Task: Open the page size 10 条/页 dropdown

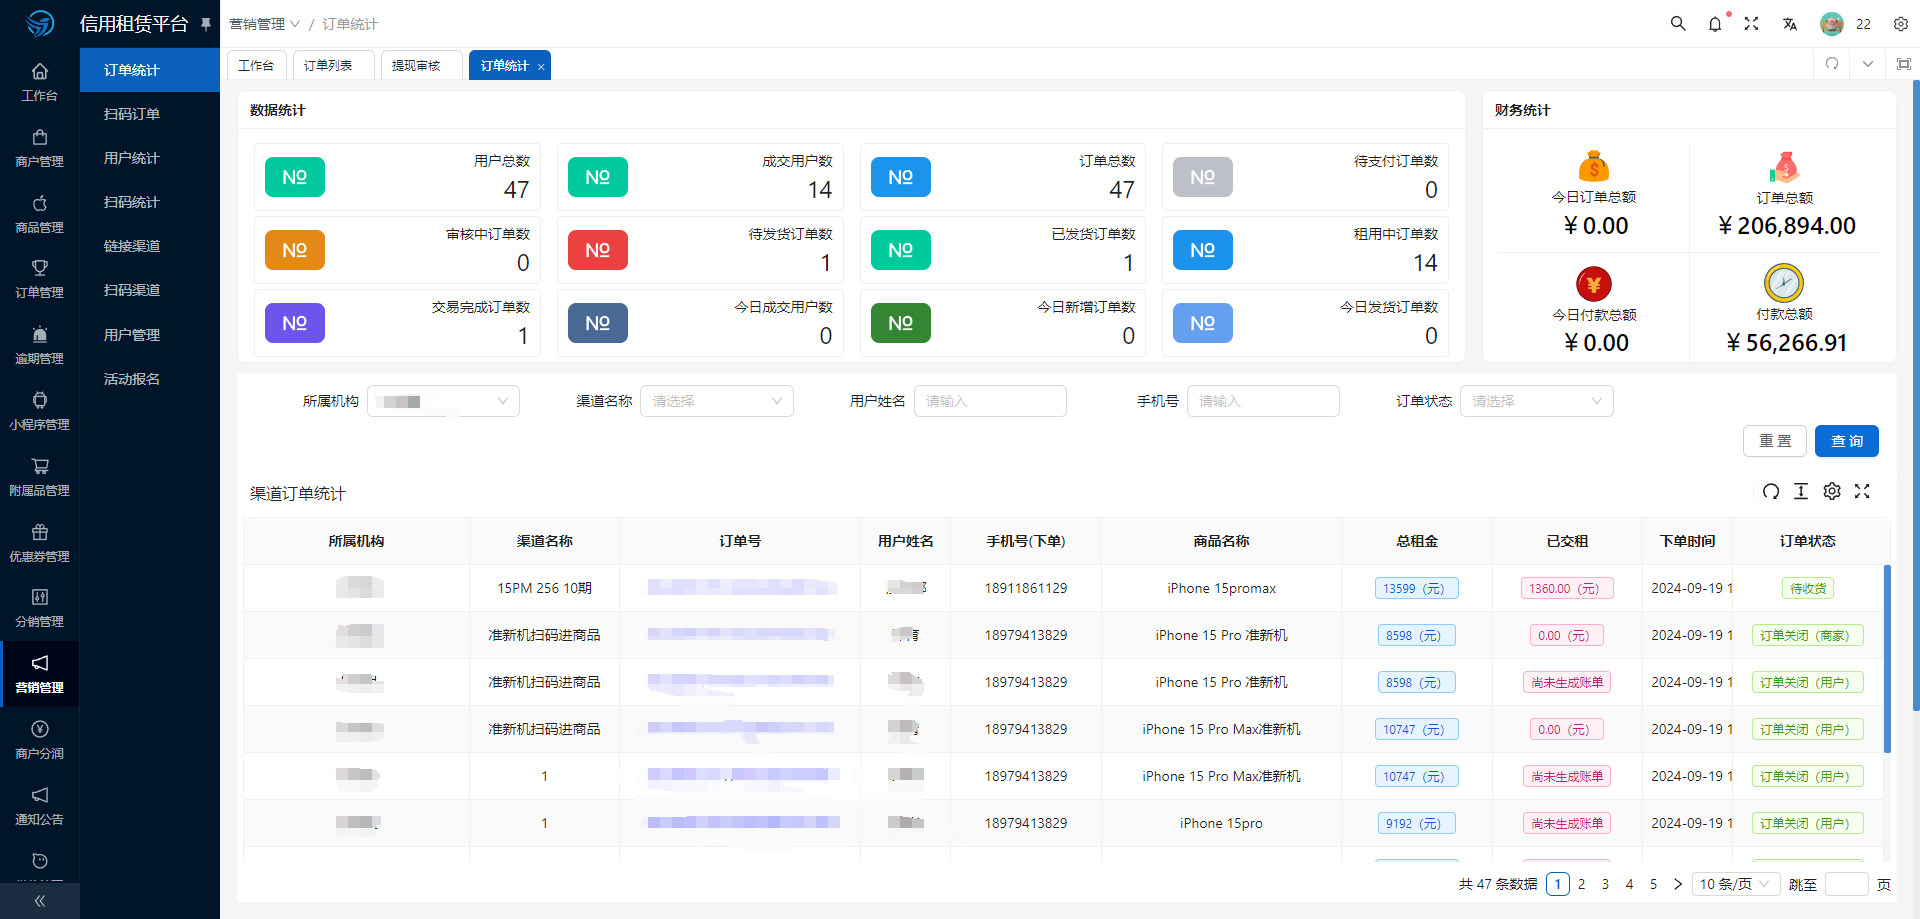Action: 1737,884
